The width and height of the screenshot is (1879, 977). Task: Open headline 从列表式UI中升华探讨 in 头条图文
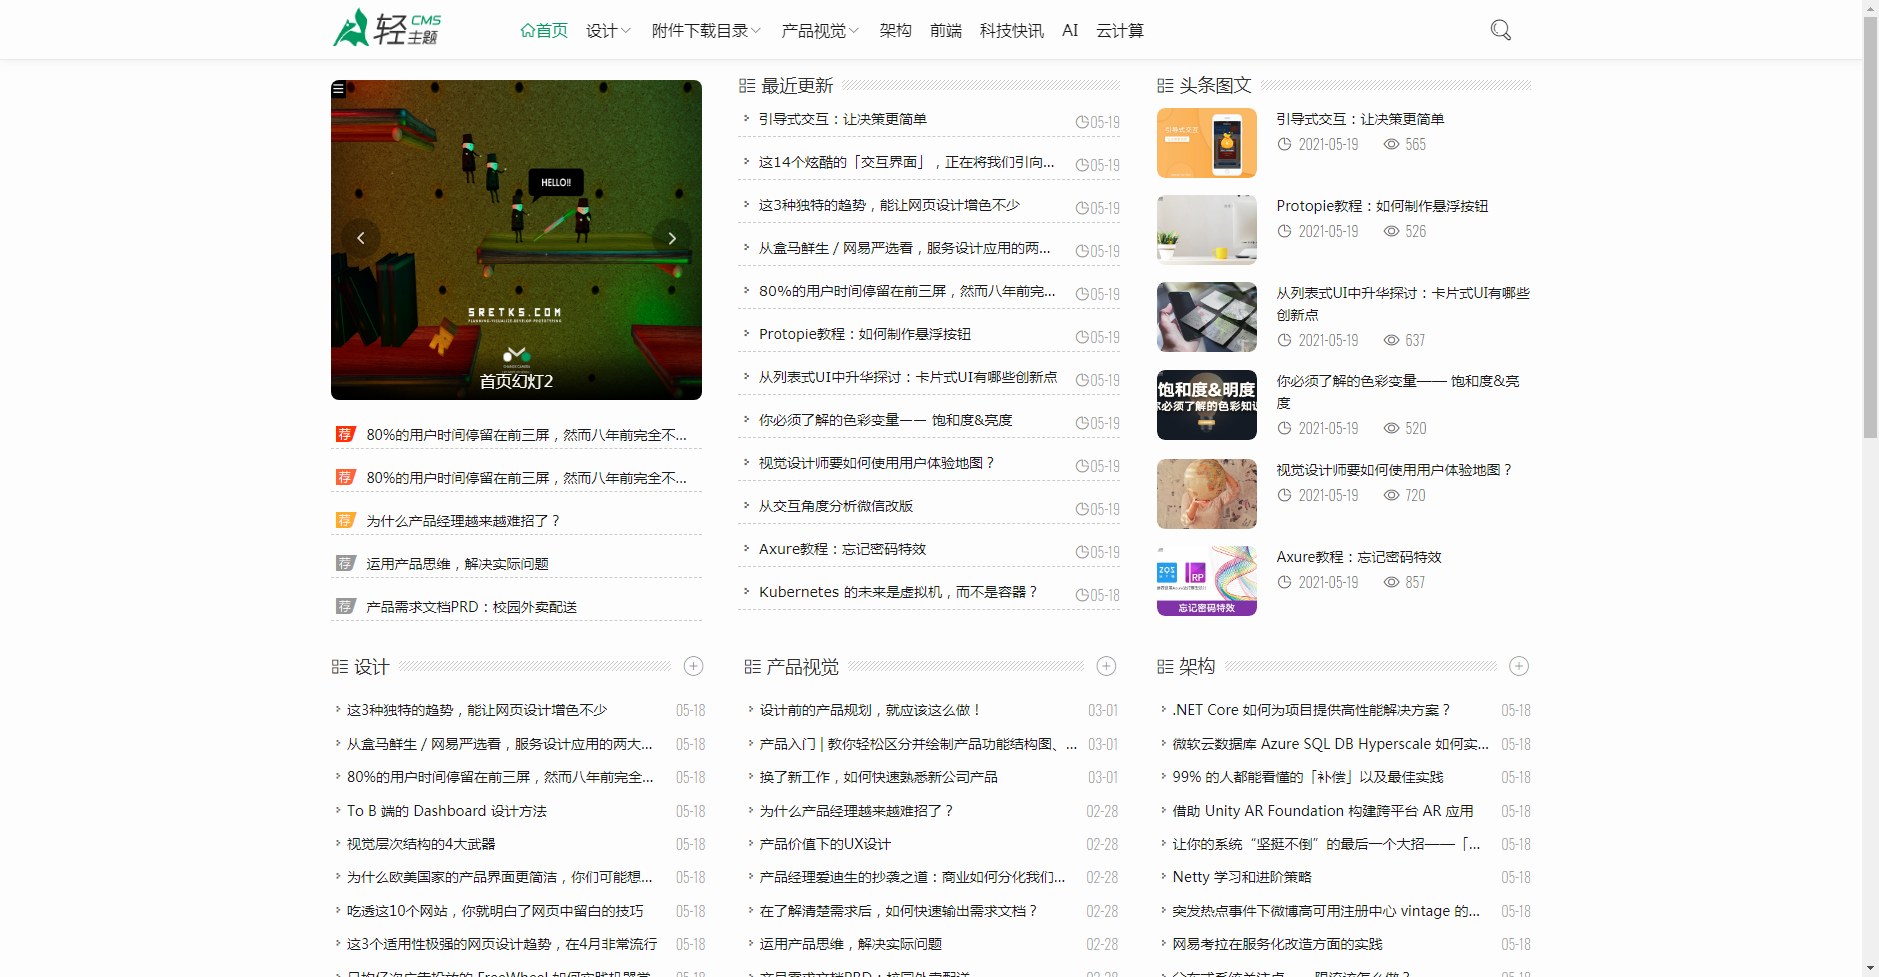coord(1402,304)
